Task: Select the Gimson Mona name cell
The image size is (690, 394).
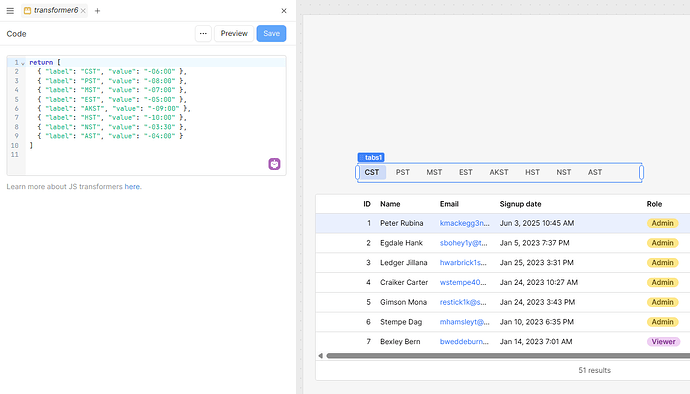Action: point(404,302)
